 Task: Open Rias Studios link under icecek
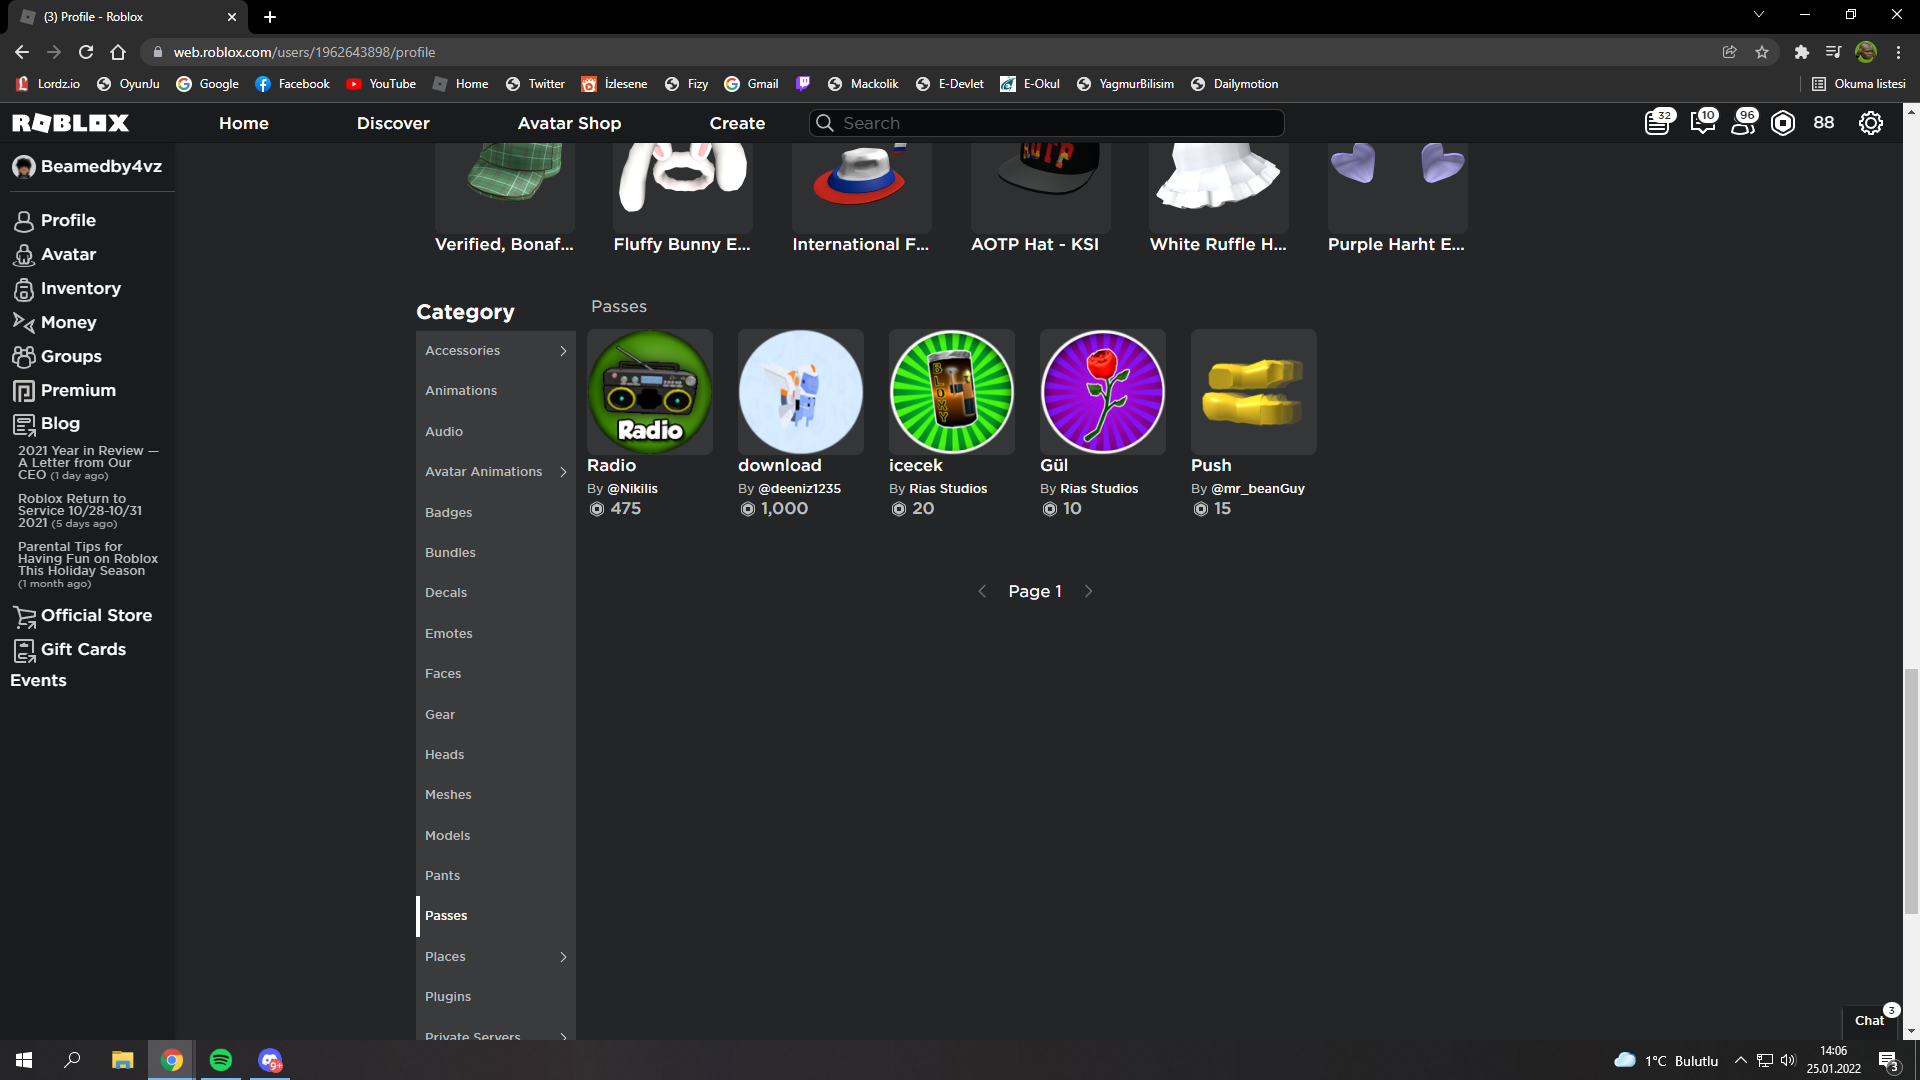pos(948,489)
